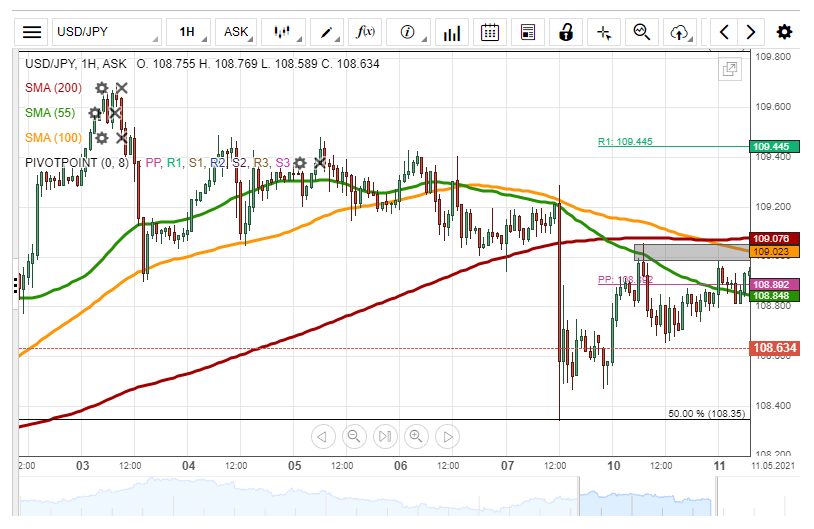Viewport: 814px width, 529px height.
Task: Zoom out using bottom magnifier minus button
Action: [353, 436]
